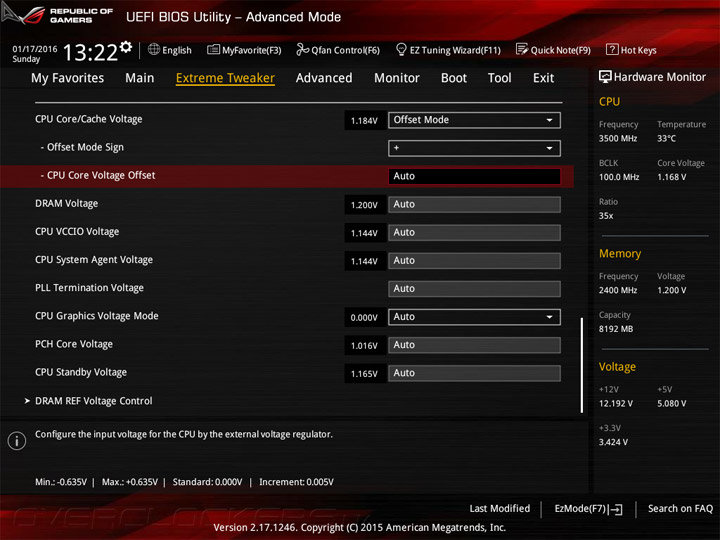Open the Offset Mode Sign dropdown
Image resolution: width=720 pixels, height=540 pixels.
pos(474,148)
